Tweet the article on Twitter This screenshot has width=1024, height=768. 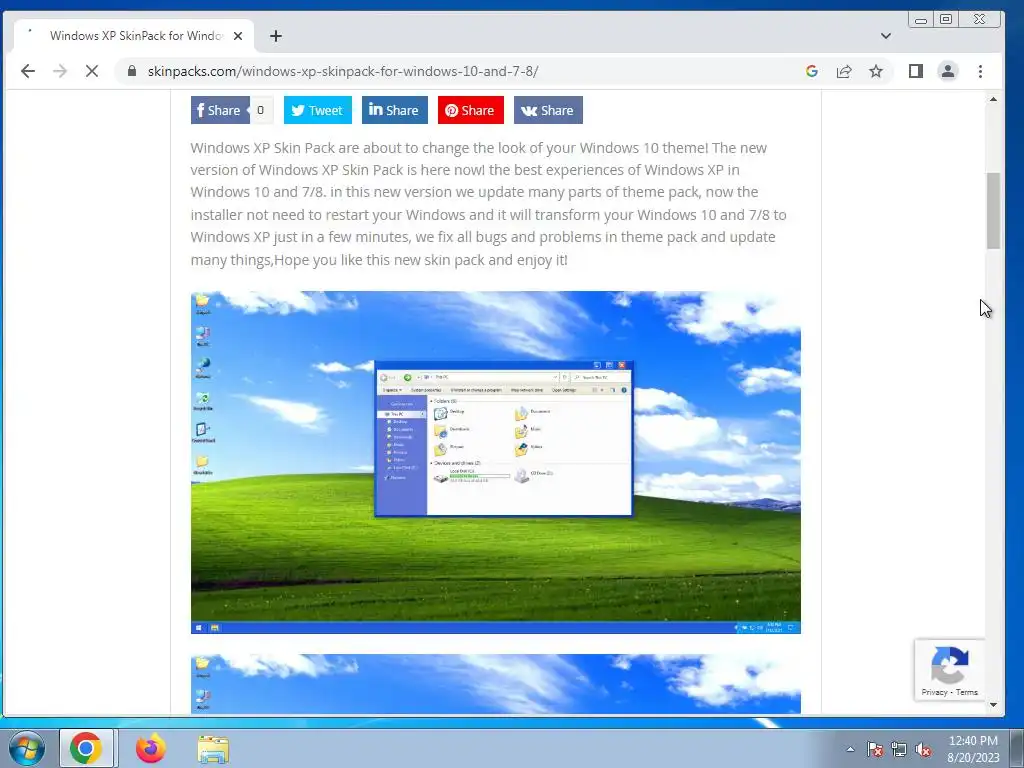click(x=317, y=110)
